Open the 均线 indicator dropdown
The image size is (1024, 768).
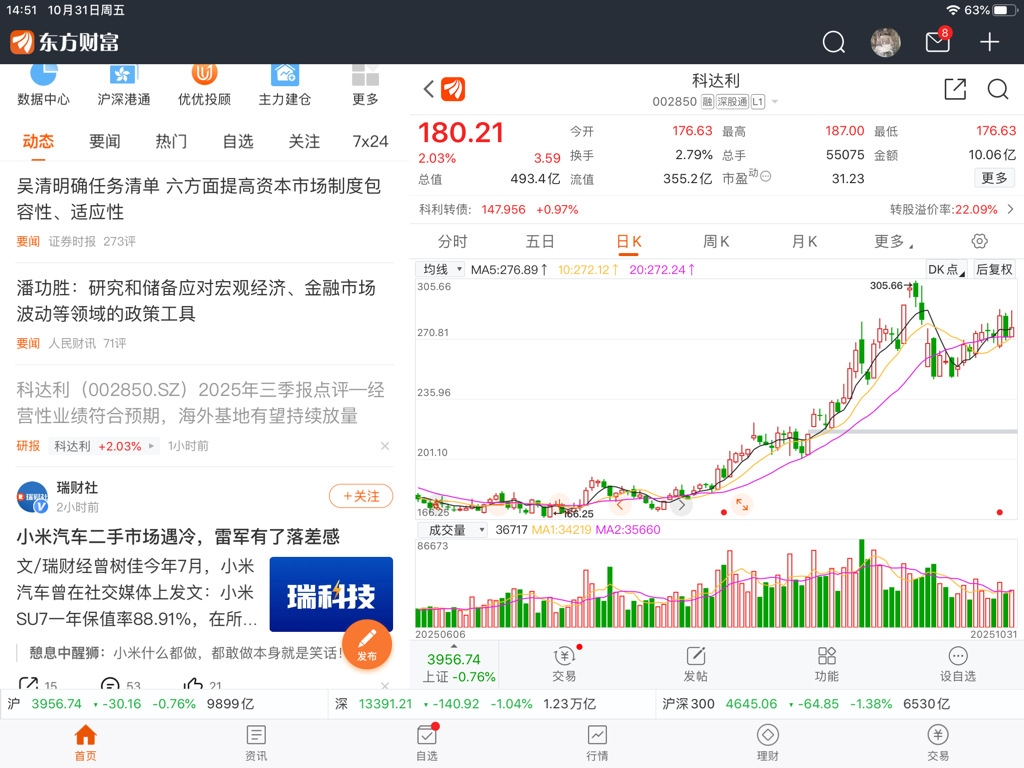click(440, 269)
